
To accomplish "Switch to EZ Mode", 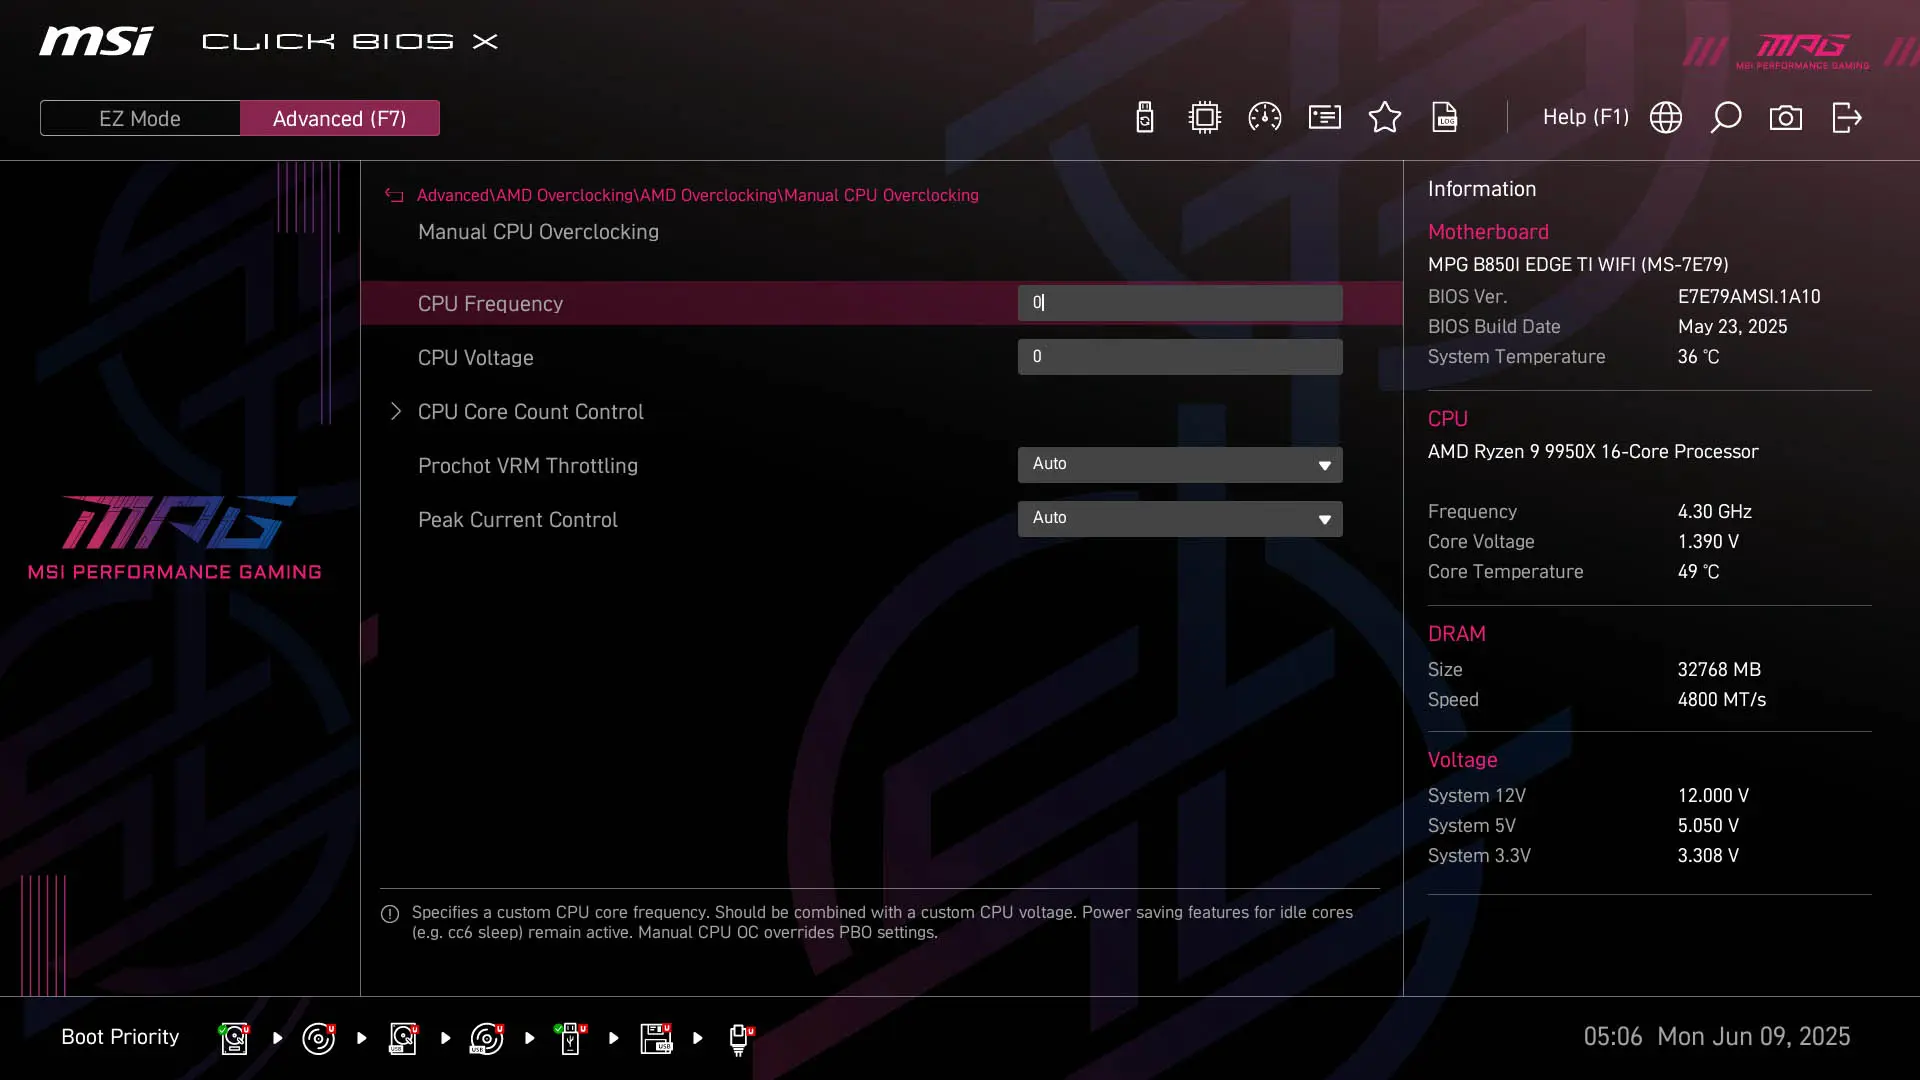I will tap(140, 118).
